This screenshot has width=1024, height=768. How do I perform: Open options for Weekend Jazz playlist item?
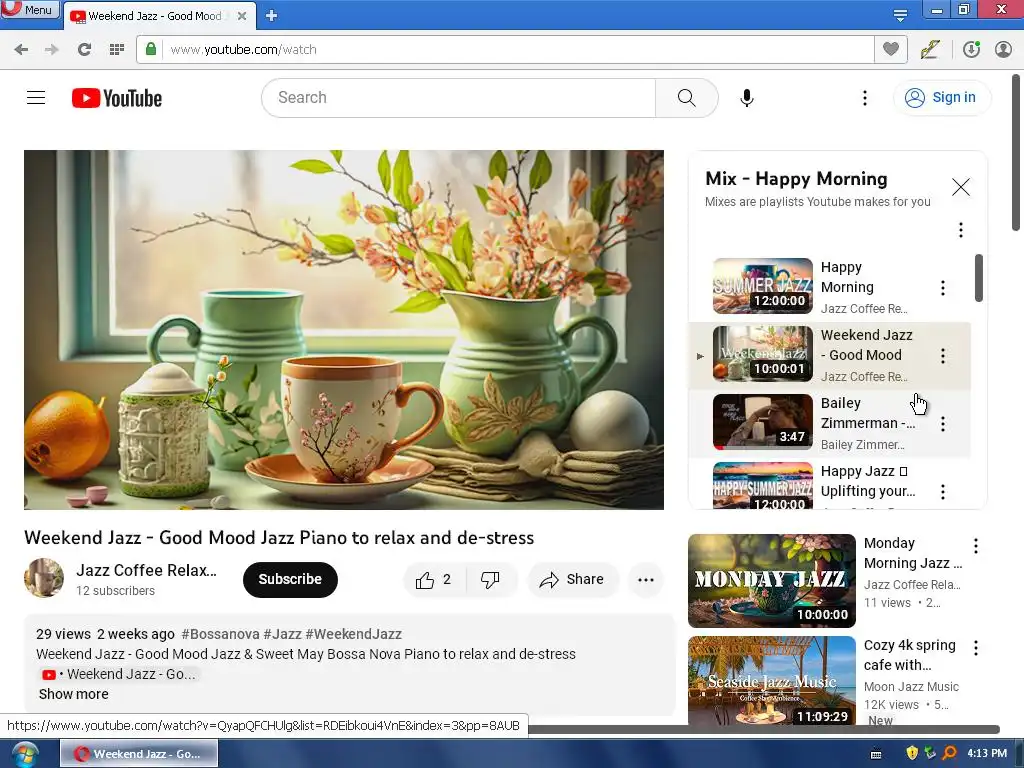[x=942, y=356]
